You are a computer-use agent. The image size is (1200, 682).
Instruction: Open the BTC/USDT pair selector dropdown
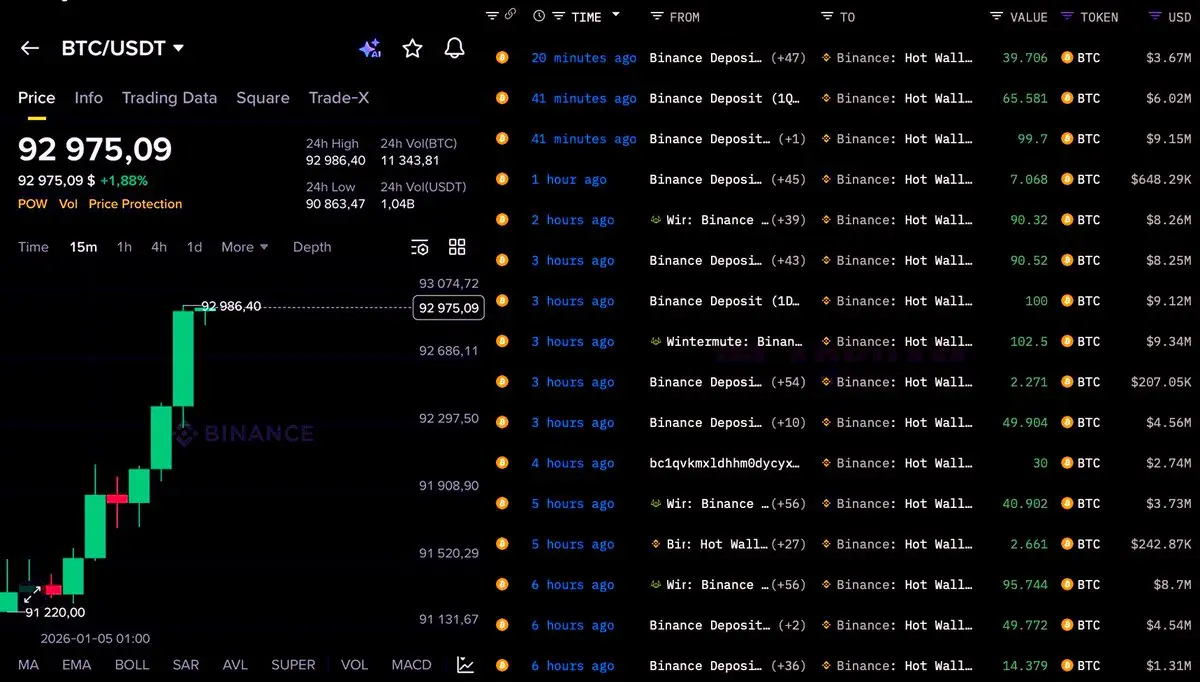tap(123, 48)
